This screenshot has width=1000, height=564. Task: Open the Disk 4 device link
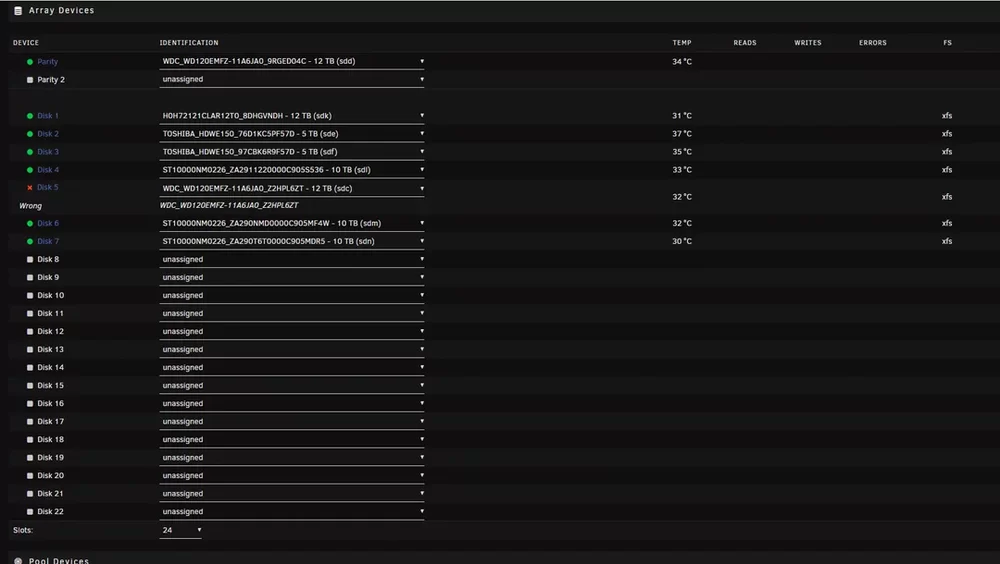(x=48, y=170)
